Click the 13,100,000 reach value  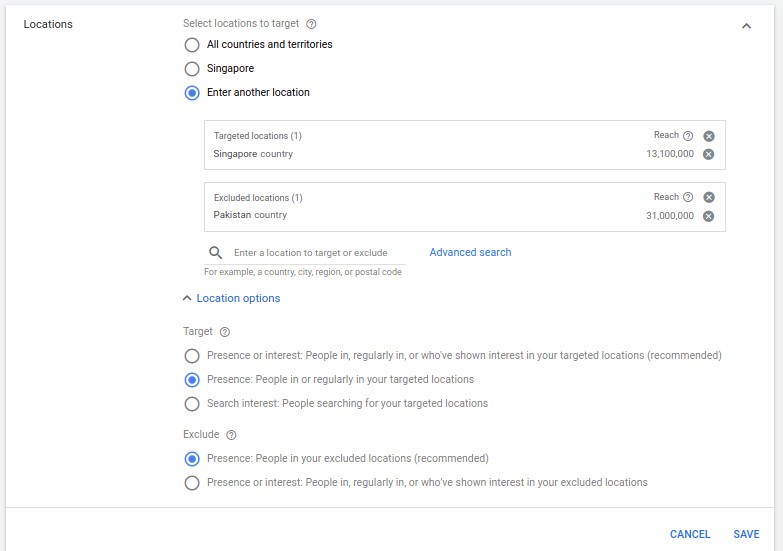tap(670, 154)
